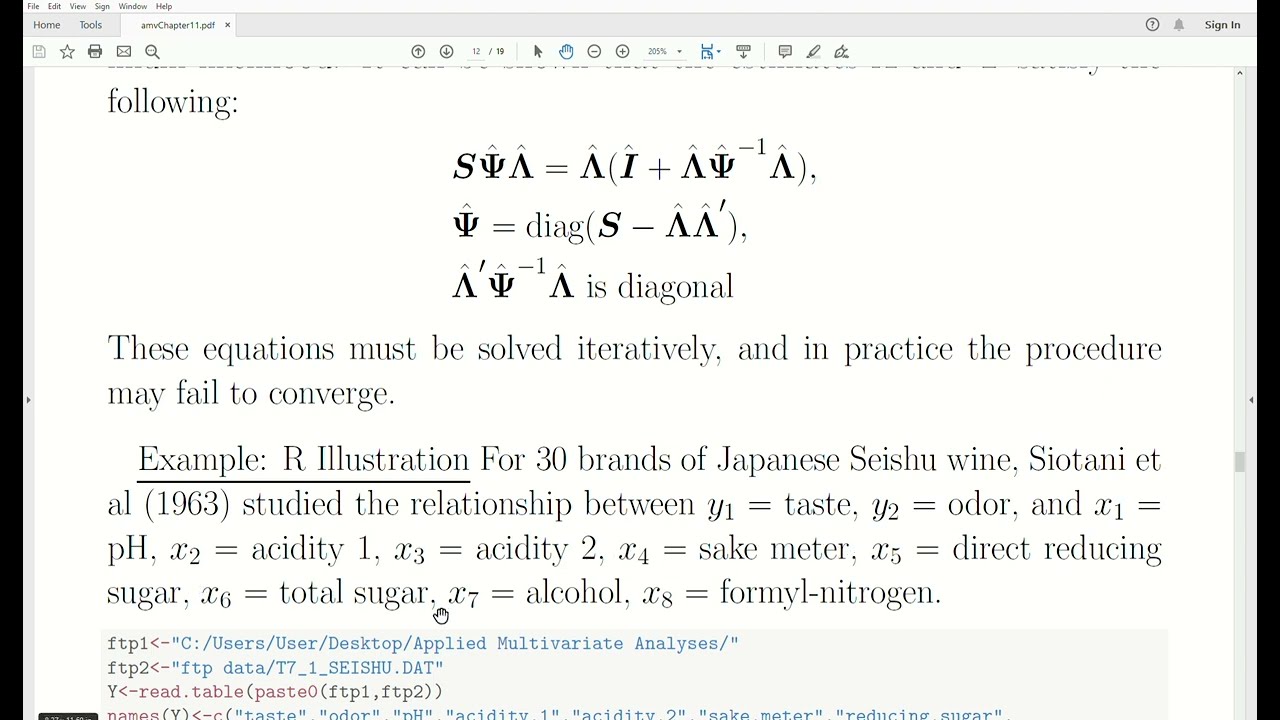
Task: Send file by email envelope icon
Action: [x=124, y=52]
